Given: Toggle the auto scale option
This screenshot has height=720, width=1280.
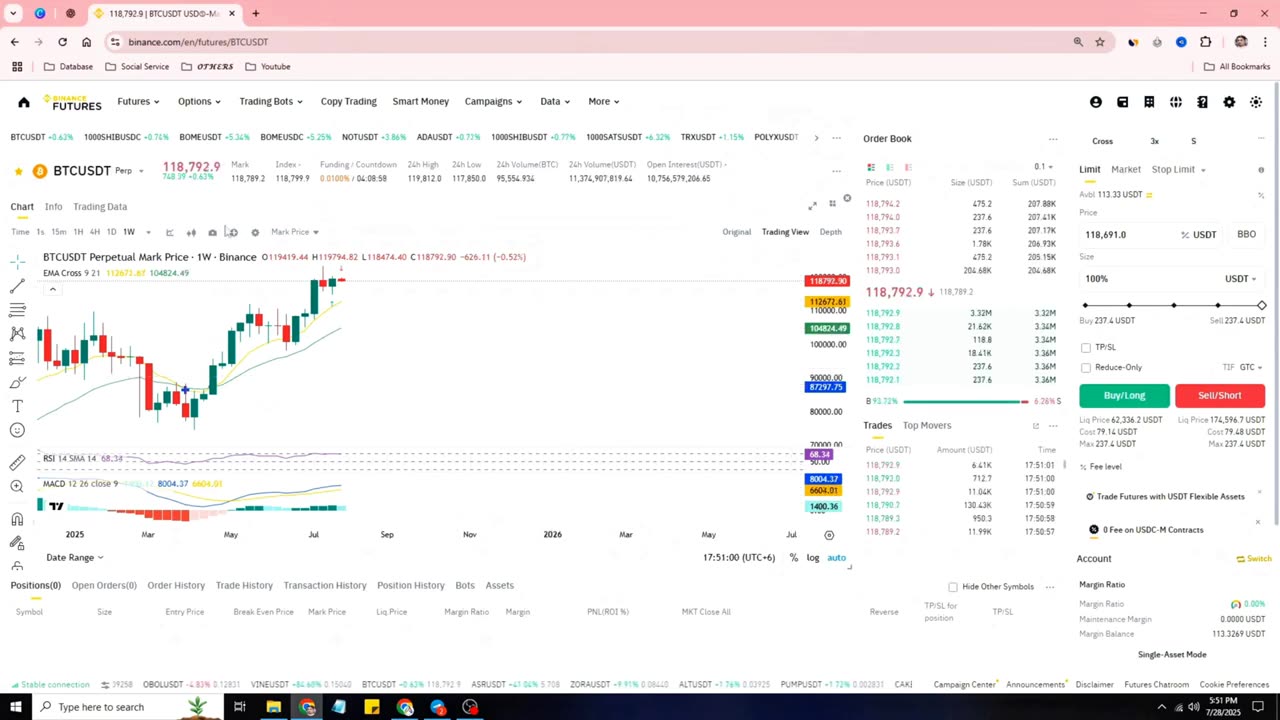Looking at the screenshot, I should tap(836, 558).
